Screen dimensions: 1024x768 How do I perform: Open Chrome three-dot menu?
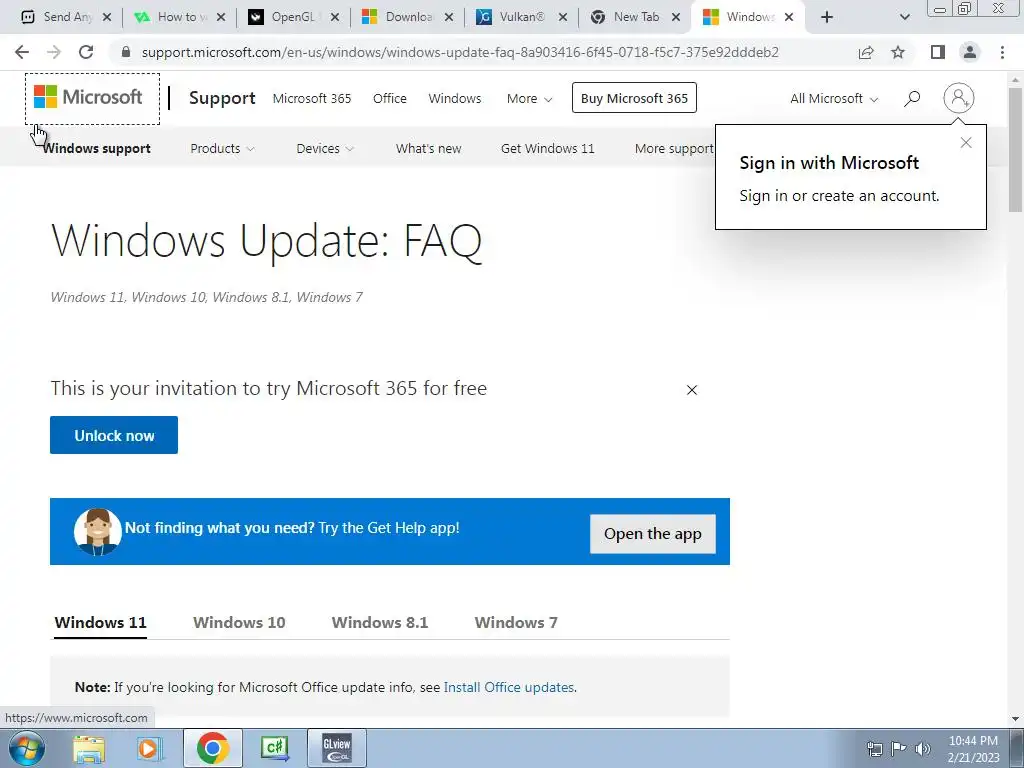point(1002,52)
